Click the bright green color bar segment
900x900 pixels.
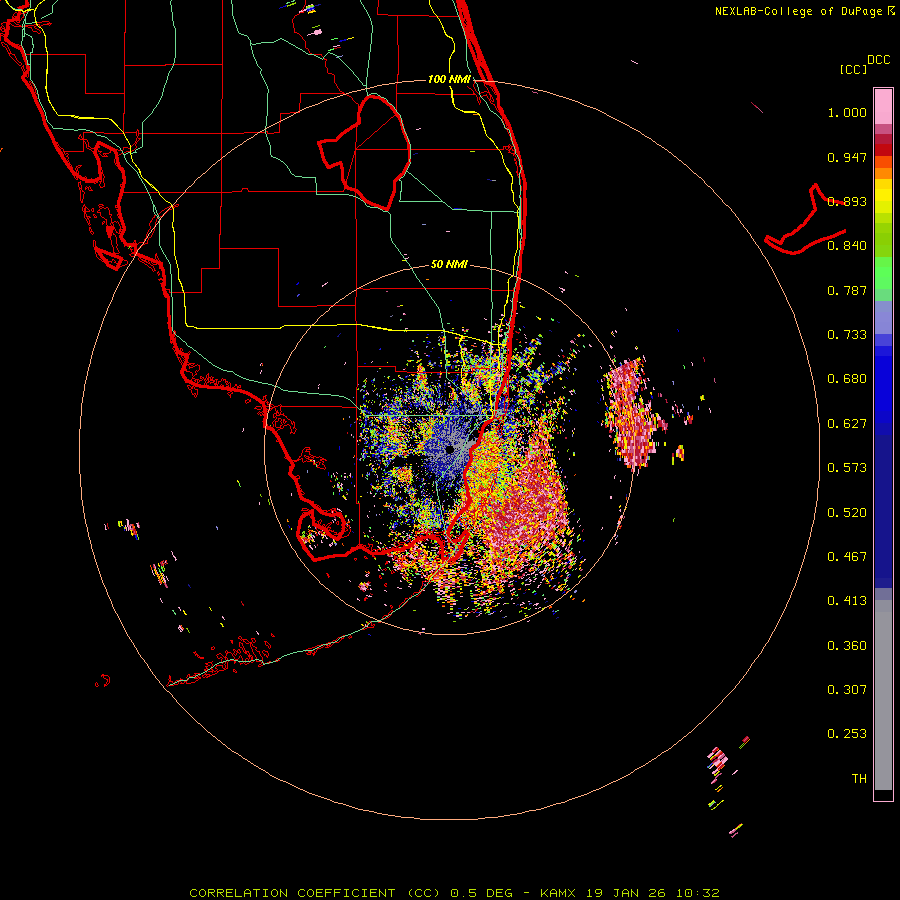[x=883, y=273]
